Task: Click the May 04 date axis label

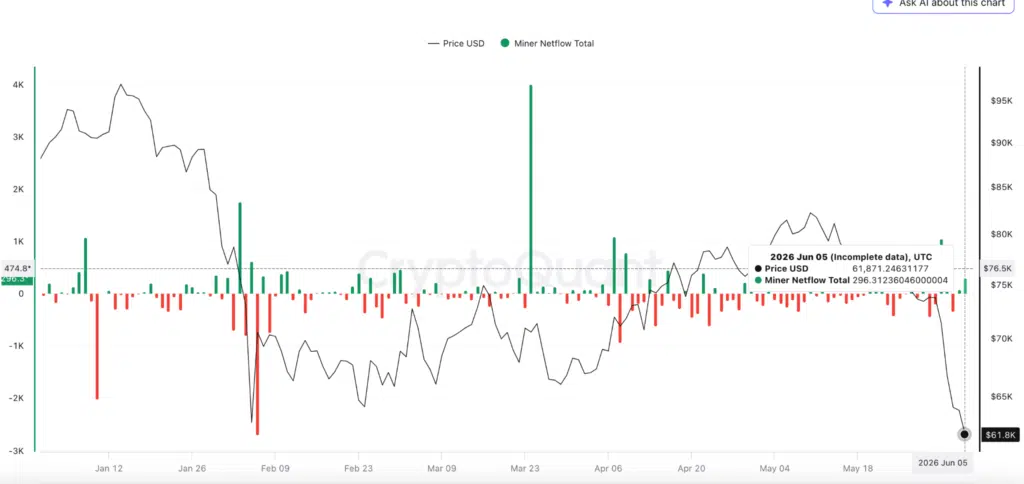Action: [x=775, y=468]
